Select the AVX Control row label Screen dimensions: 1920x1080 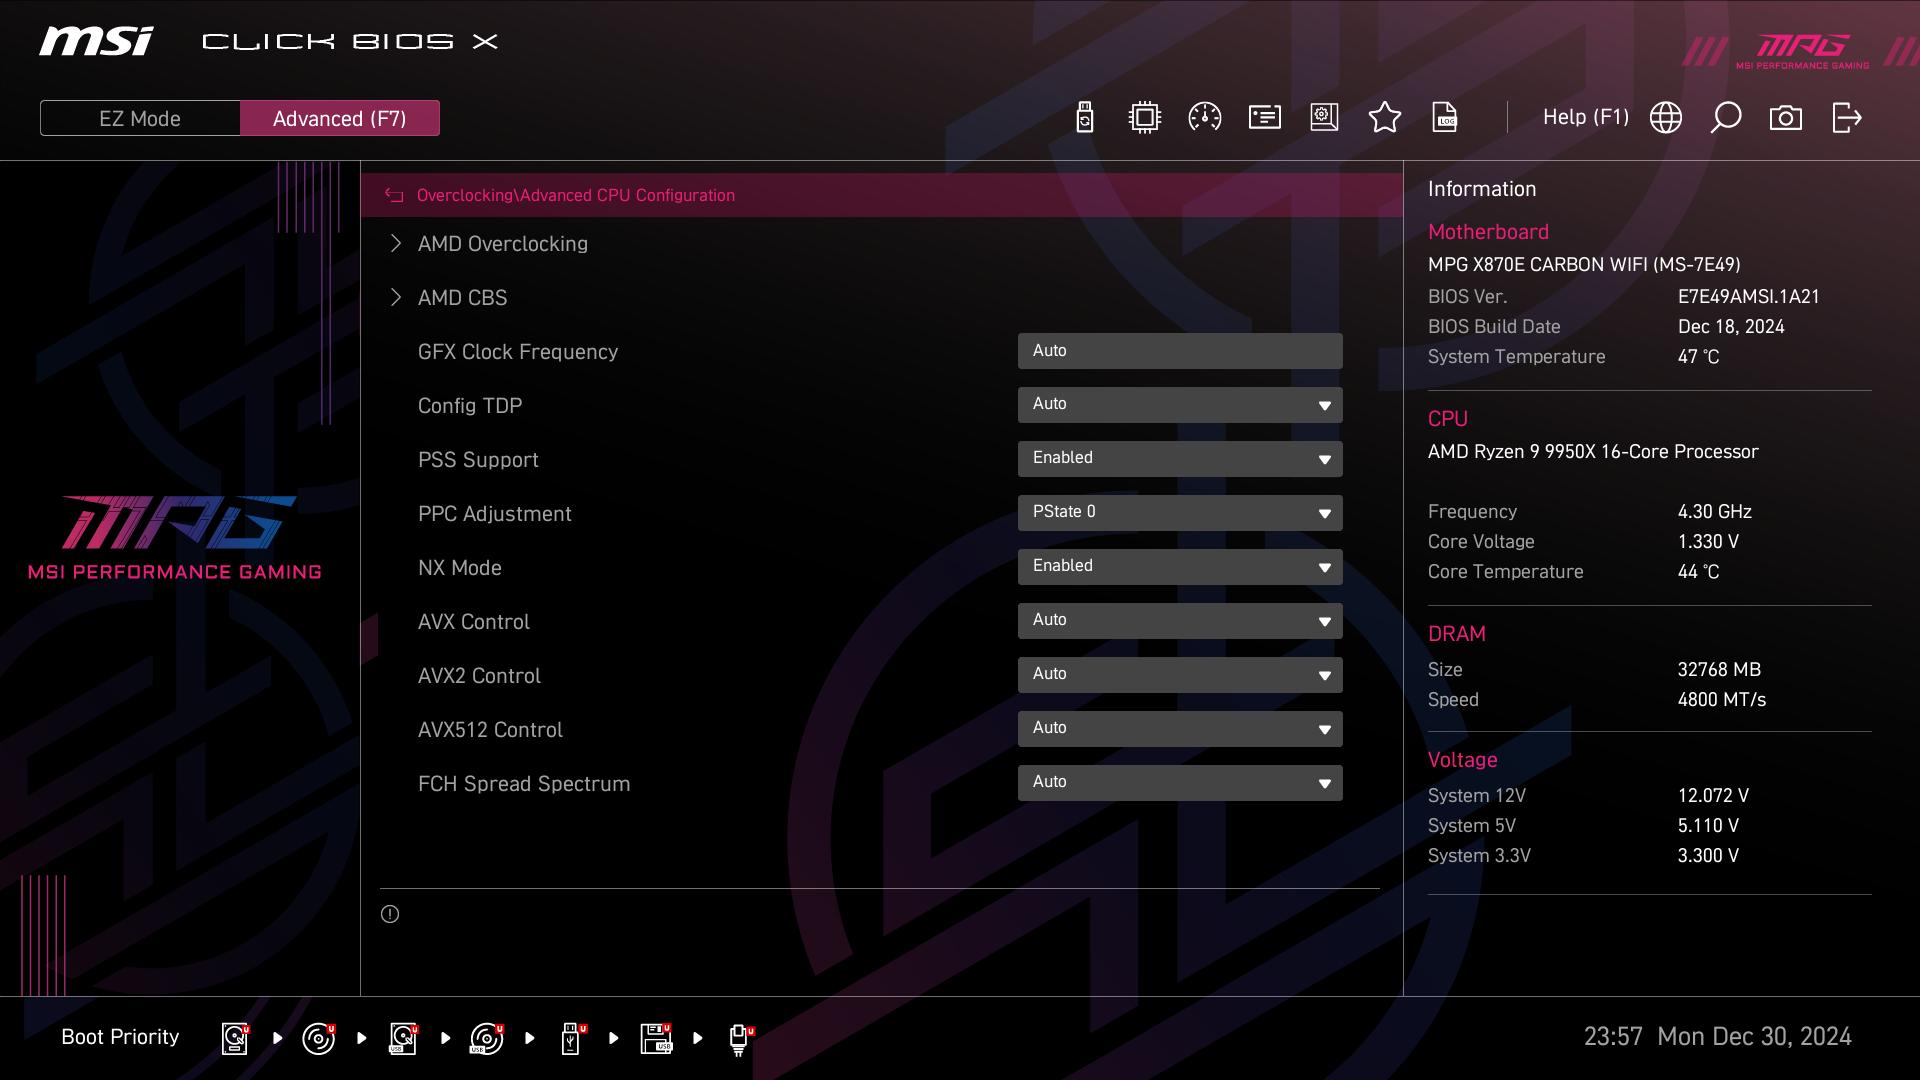[474, 622]
